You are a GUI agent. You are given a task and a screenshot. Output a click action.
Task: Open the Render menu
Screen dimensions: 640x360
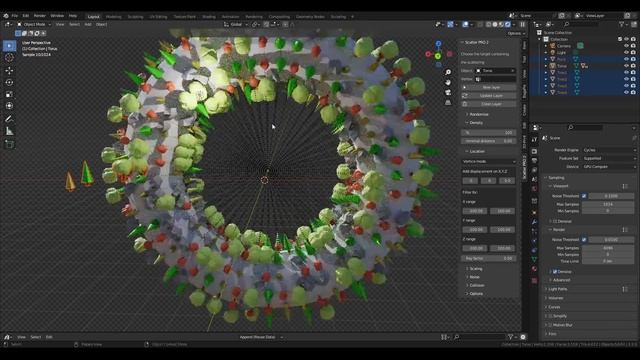pos(40,16)
